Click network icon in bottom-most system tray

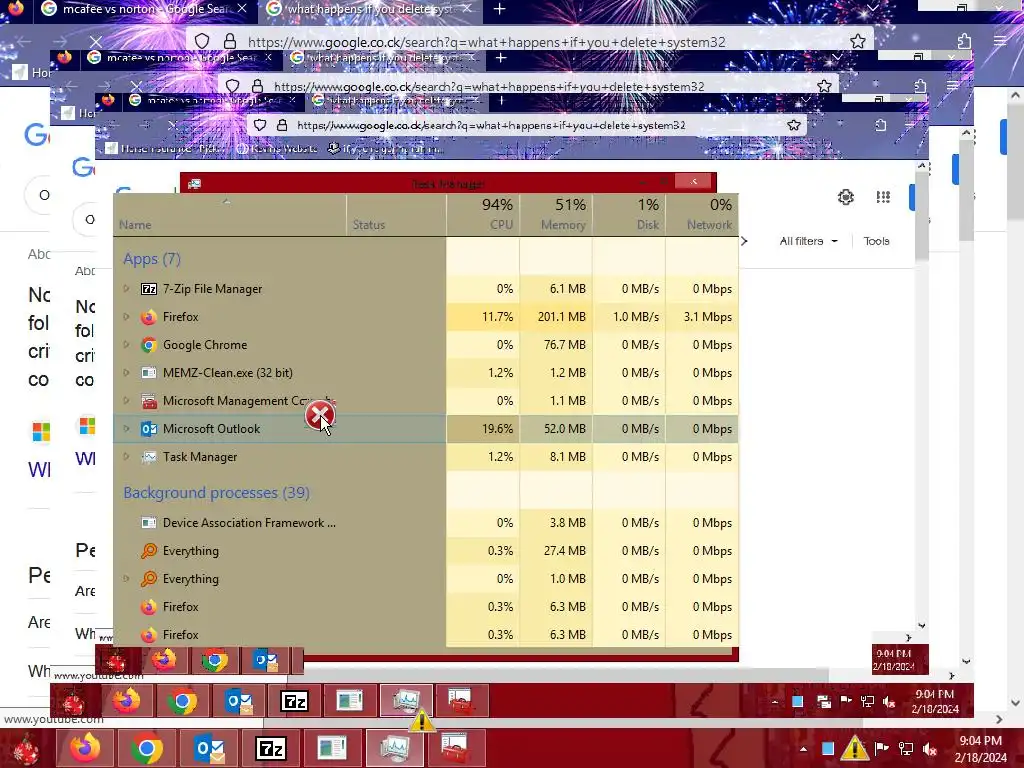pyautogui.click(x=906, y=749)
